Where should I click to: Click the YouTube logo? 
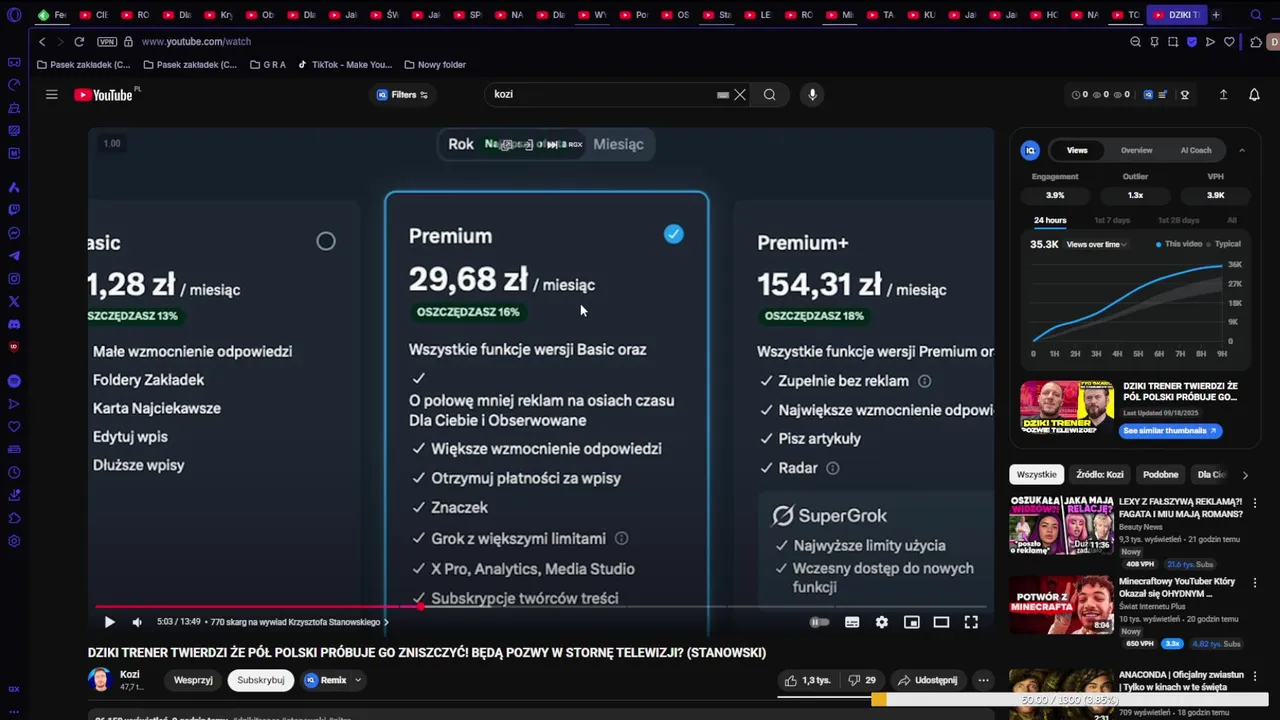coord(103,95)
